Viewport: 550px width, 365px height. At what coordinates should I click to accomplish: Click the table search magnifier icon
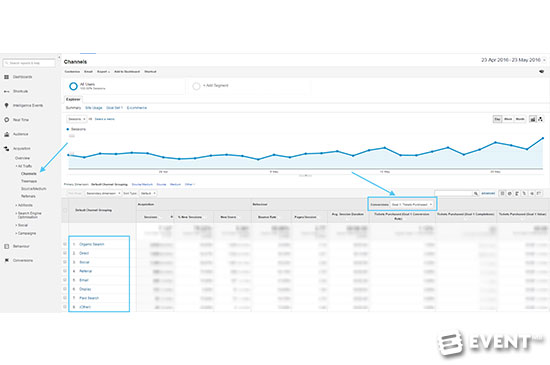coord(476,193)
